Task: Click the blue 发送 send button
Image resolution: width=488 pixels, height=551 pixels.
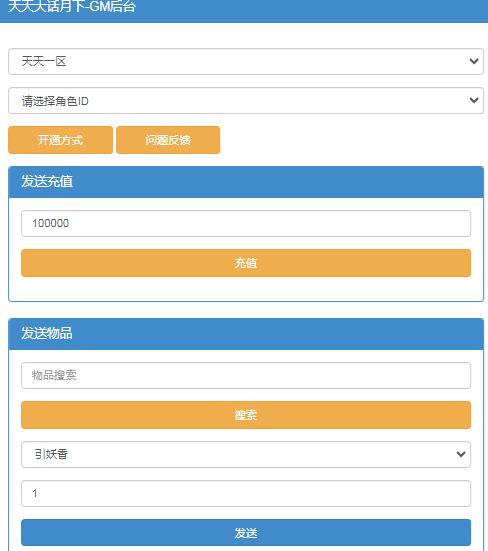Action: (x=246, y=532)
